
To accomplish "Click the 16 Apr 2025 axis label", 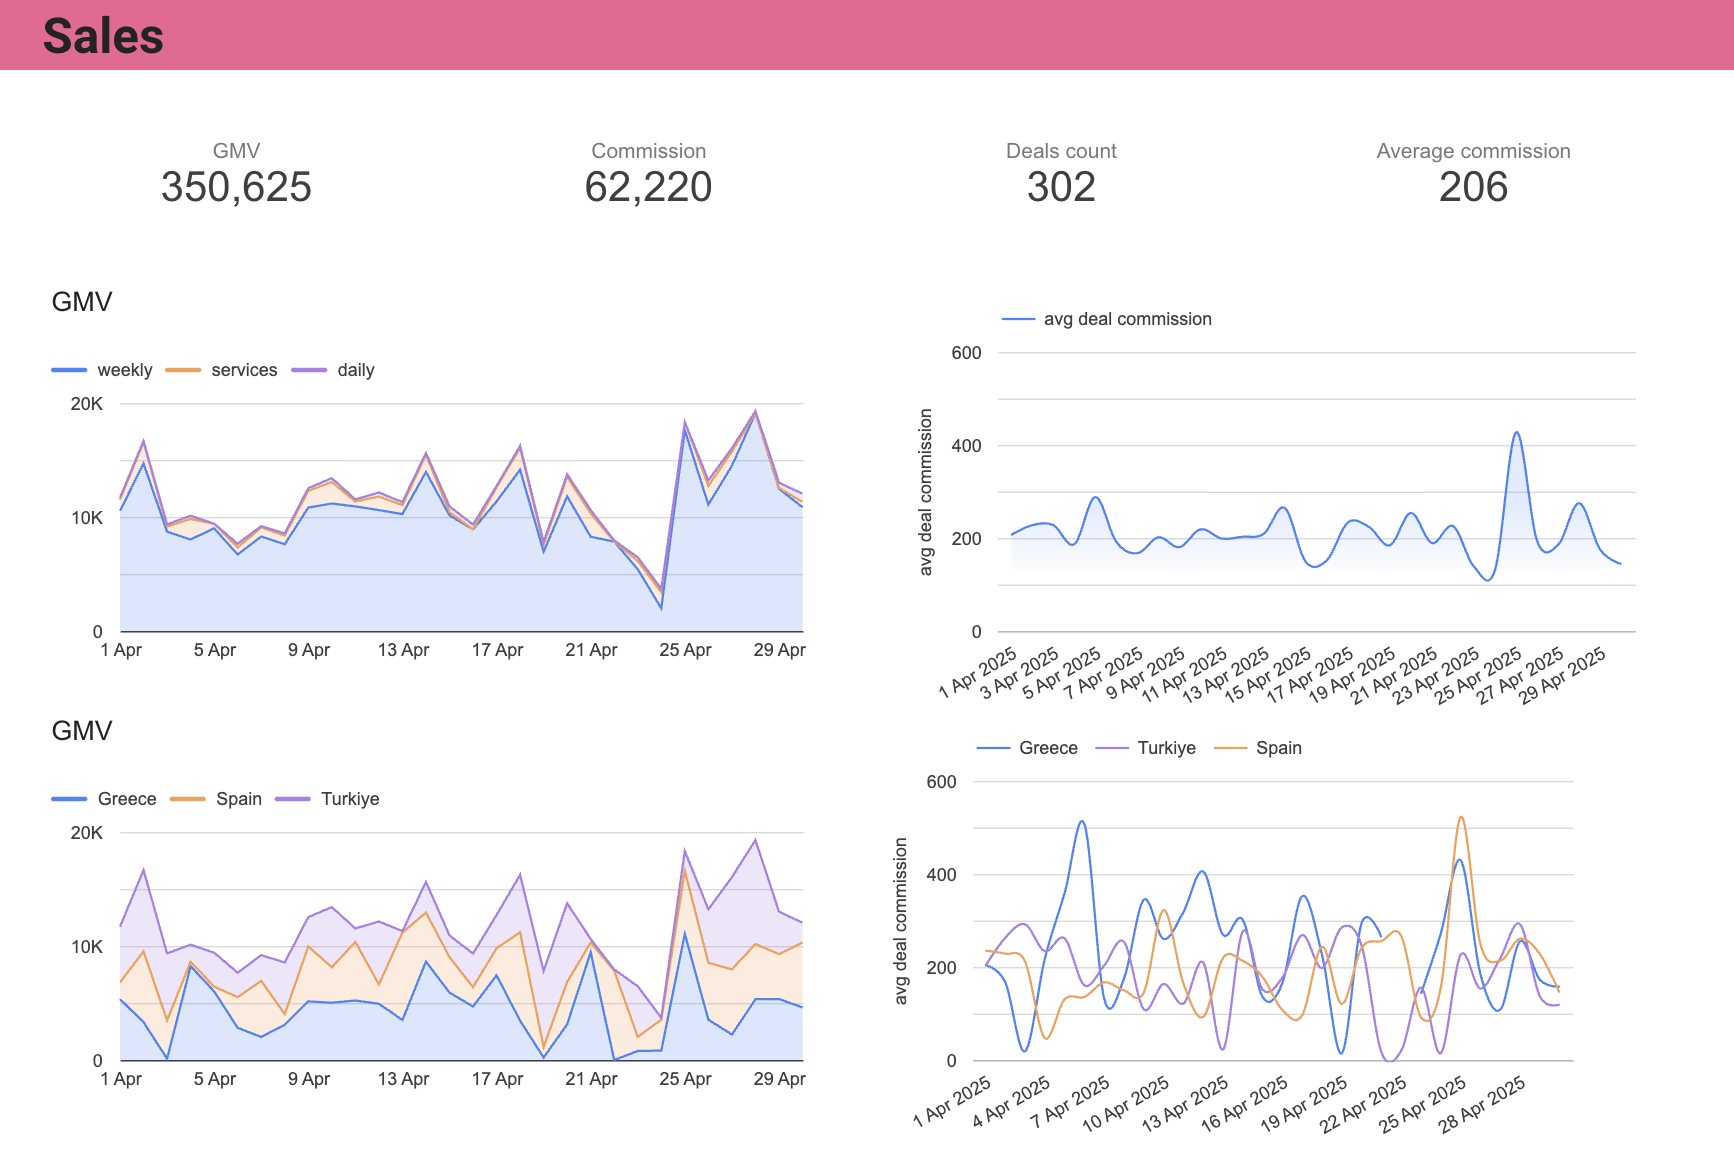I will [x=1245, y=1103].
